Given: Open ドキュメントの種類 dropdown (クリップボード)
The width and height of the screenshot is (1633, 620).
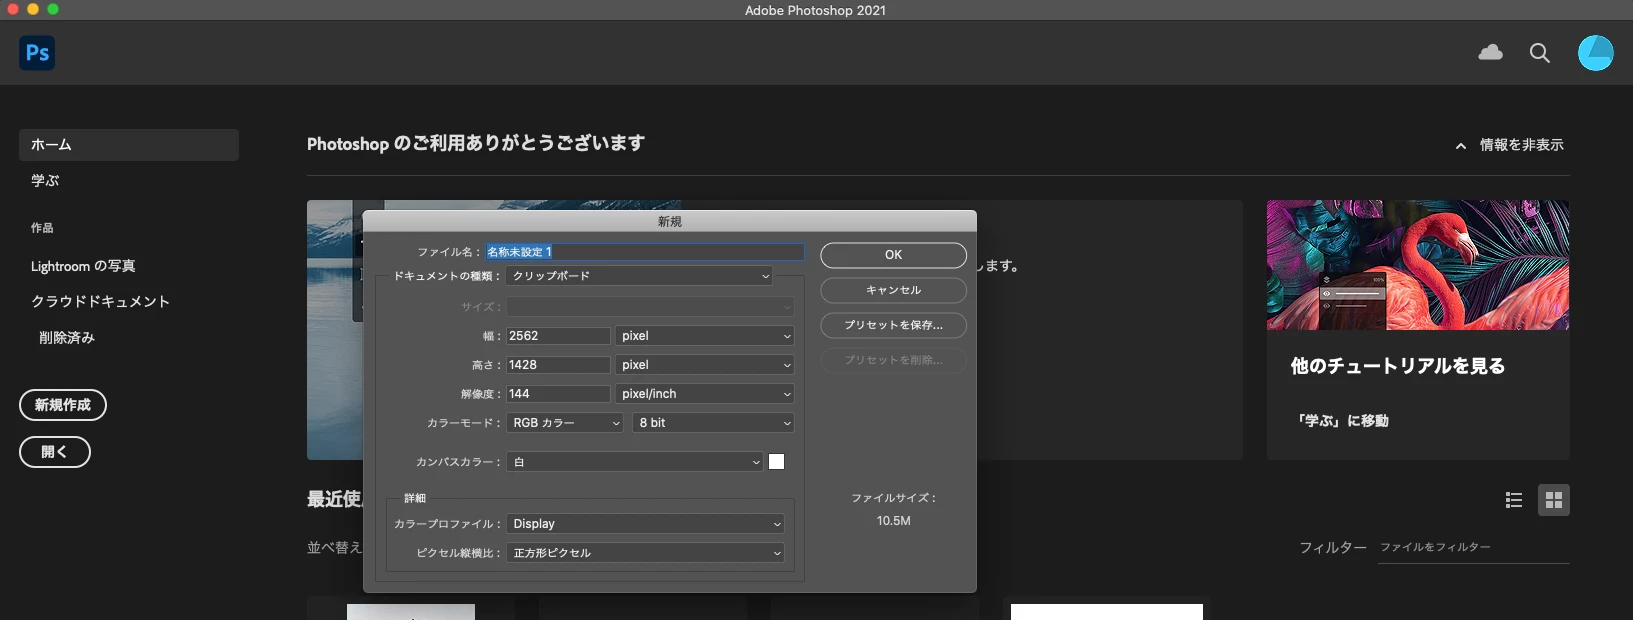Looking at the screenshot, I should pos(640,276).
